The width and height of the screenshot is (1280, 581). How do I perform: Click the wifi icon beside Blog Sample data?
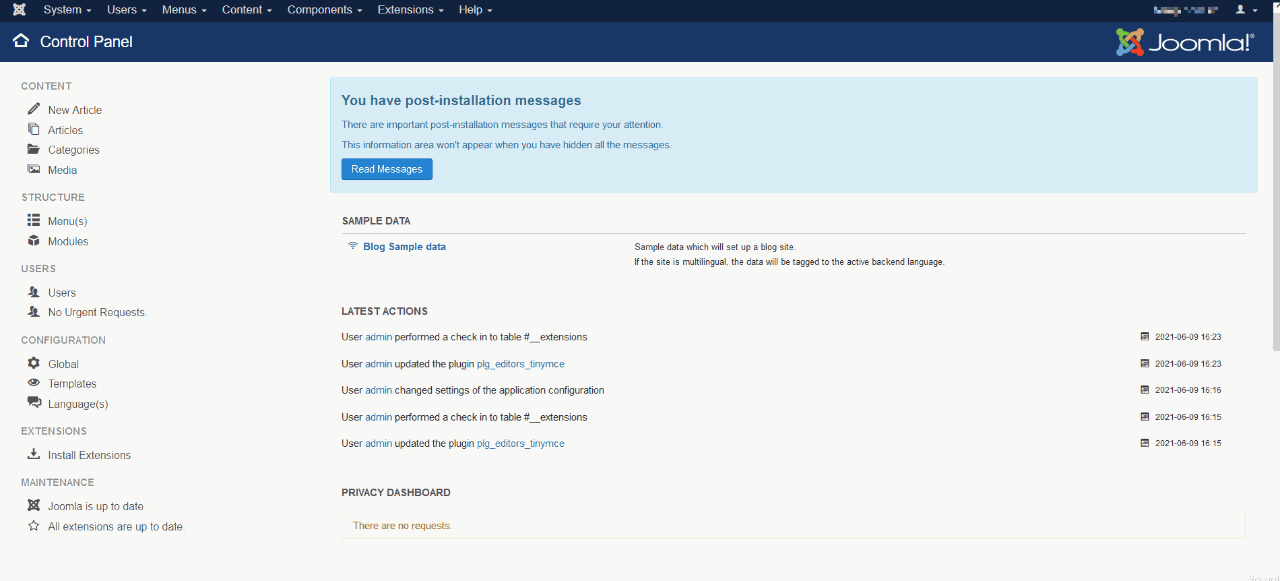click(x=353, y=246)
